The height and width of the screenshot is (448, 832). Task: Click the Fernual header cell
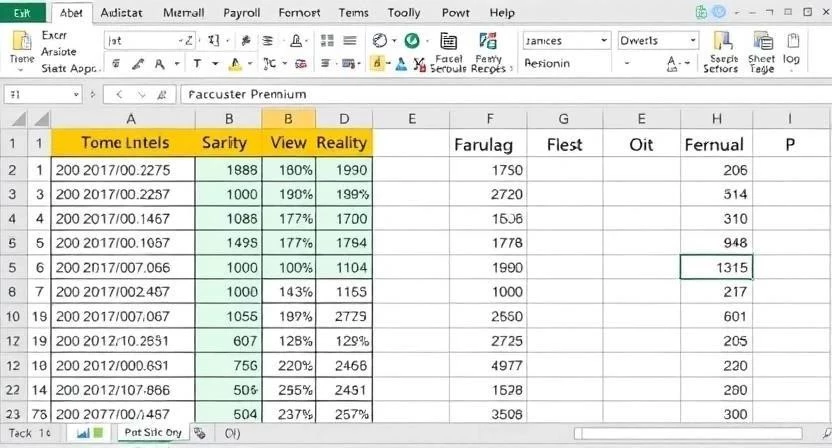[x=716, y=144]
